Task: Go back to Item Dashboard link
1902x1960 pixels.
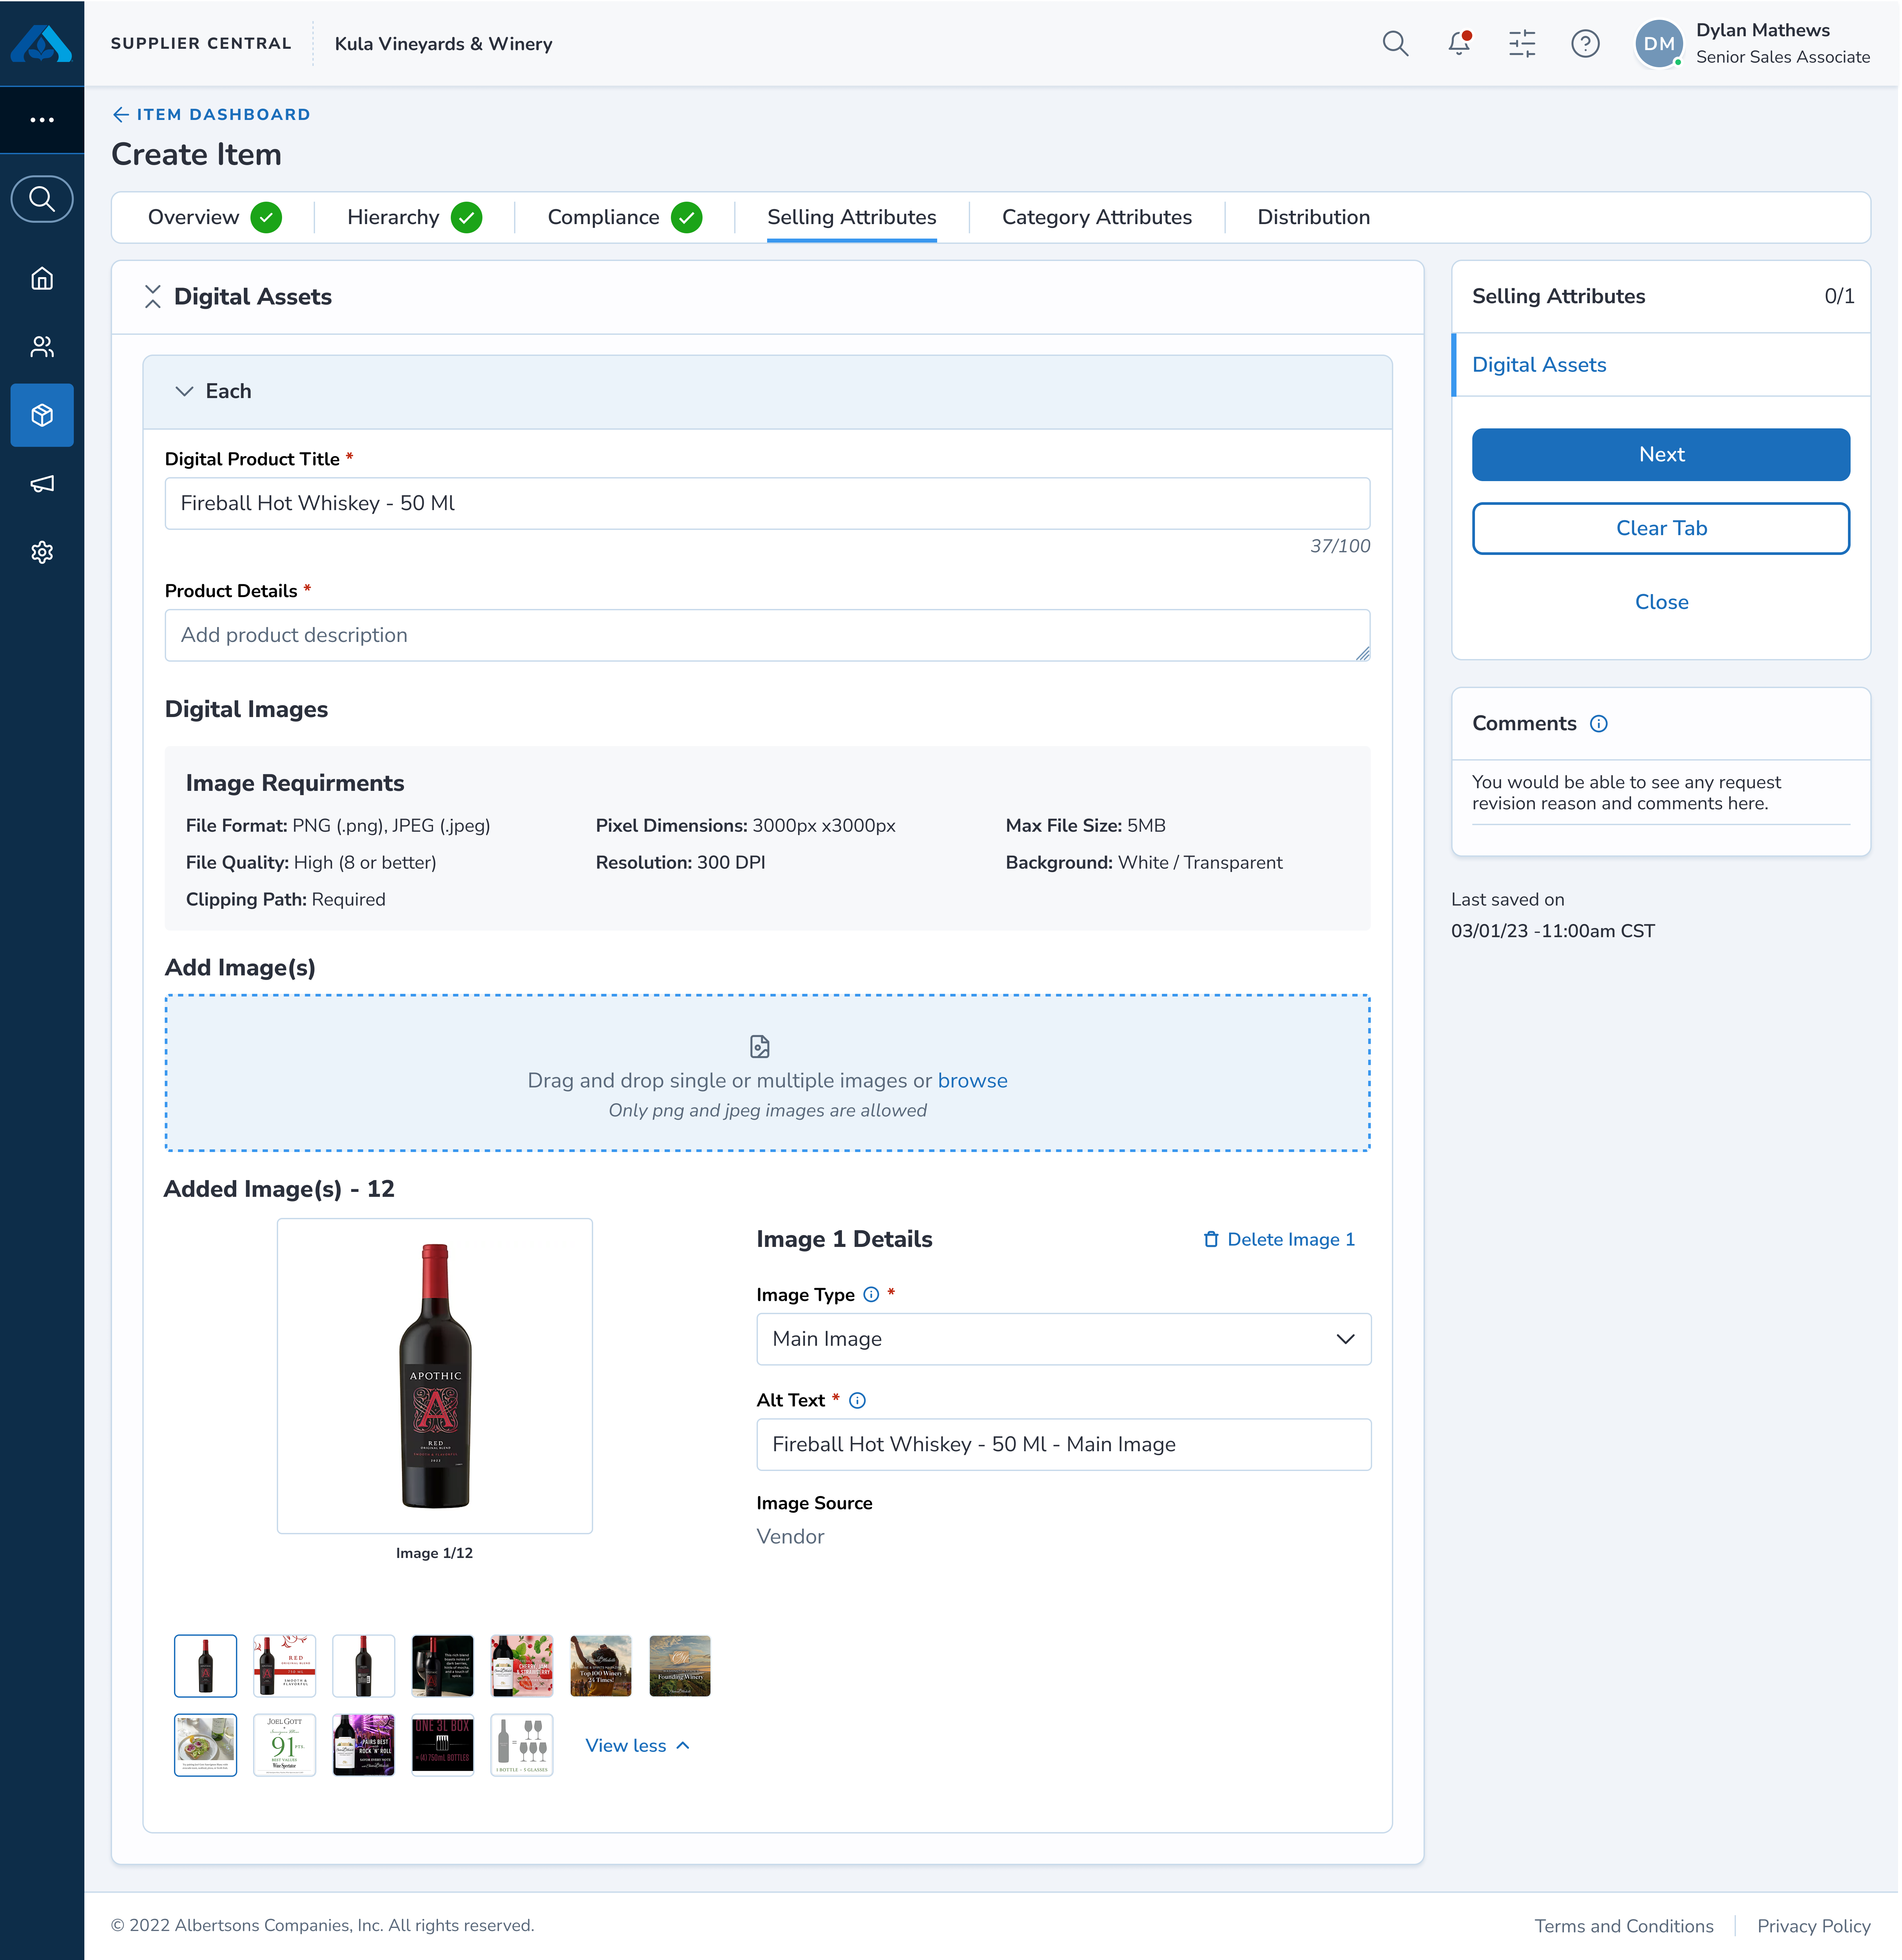Action: (x=223, y=115)
